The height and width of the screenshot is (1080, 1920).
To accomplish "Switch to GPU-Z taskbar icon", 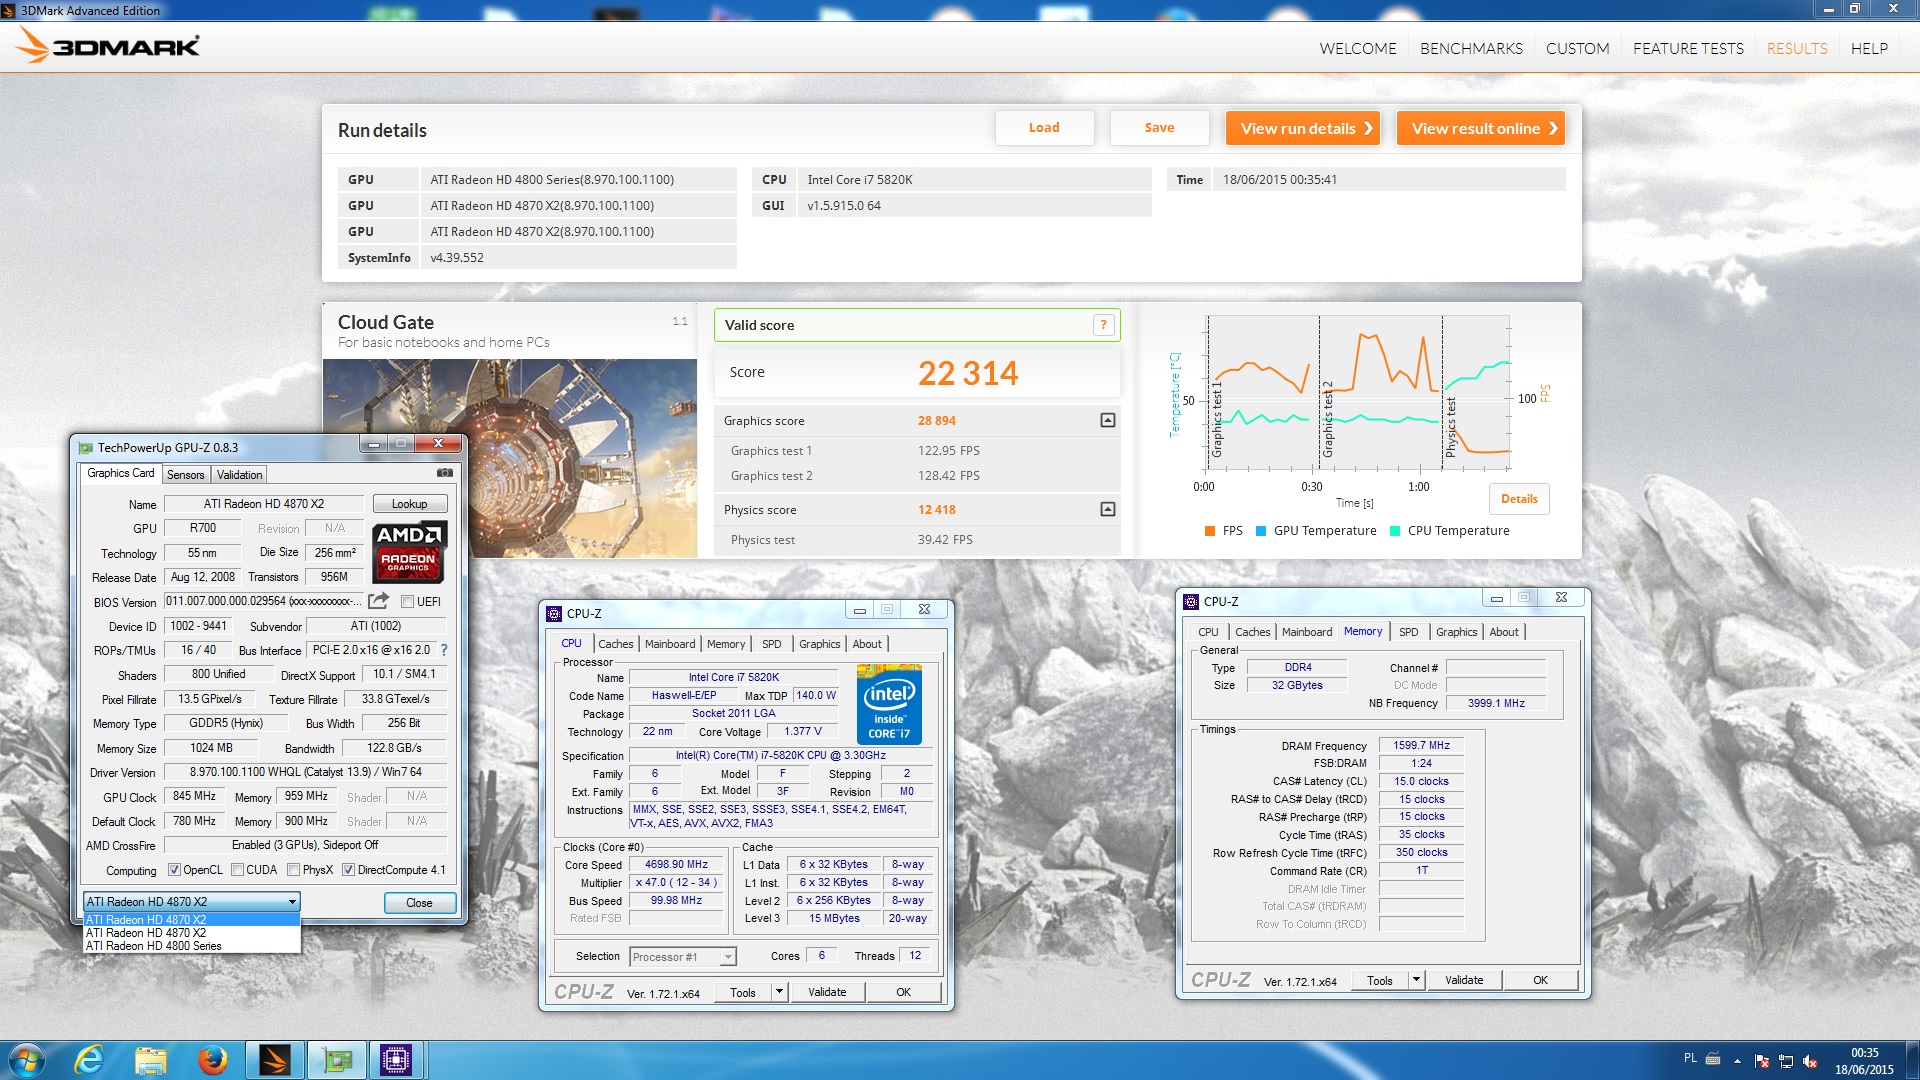I will 336,1060.
